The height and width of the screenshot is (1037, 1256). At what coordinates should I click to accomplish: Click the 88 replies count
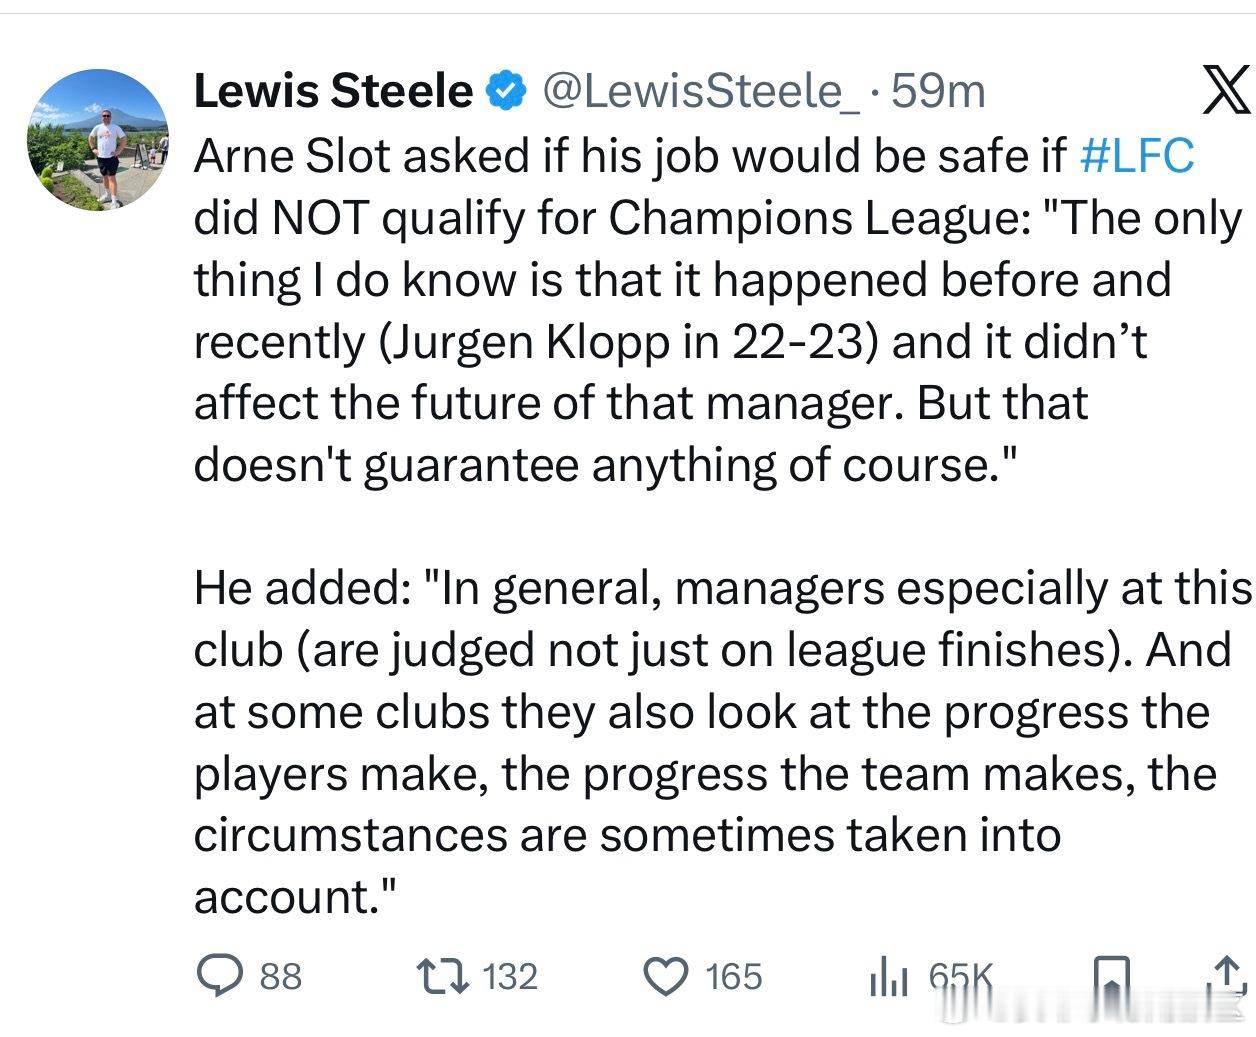pyautogui.click(x=280, y=976)
